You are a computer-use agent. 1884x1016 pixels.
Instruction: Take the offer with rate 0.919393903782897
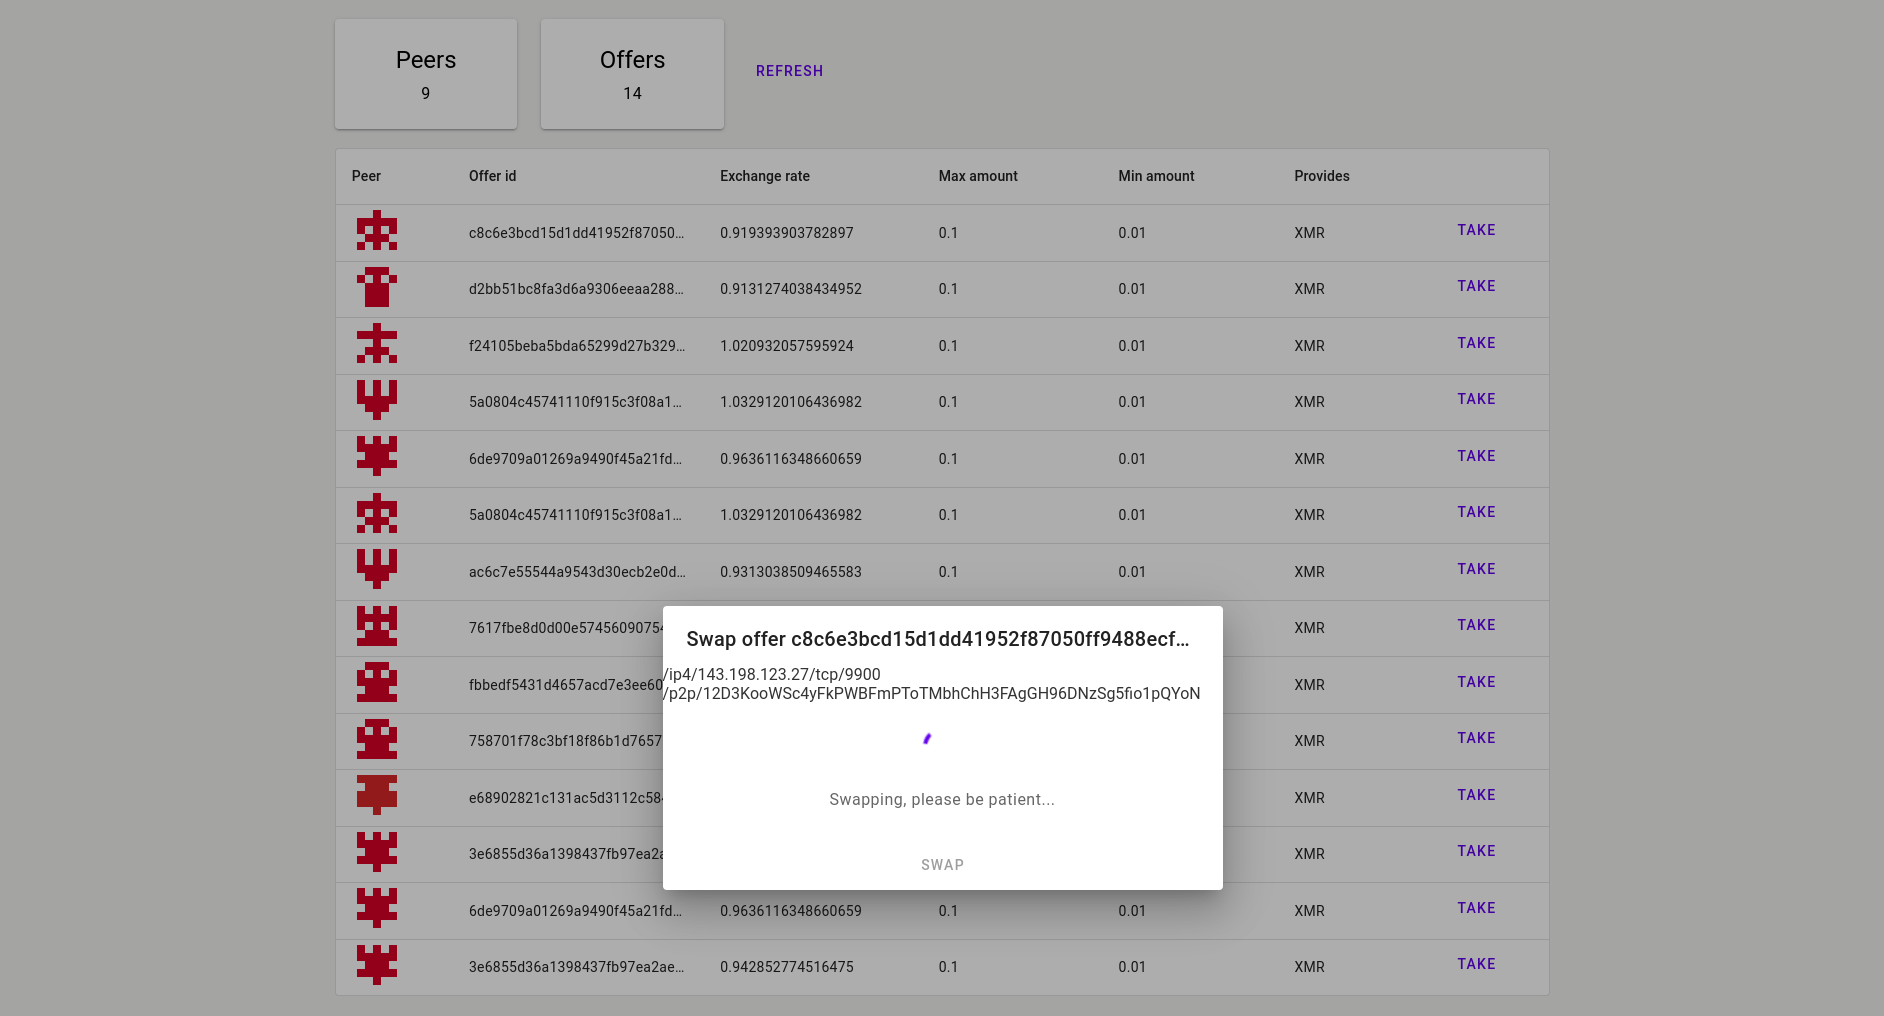pyautogui.click(x=1476, y=230)
